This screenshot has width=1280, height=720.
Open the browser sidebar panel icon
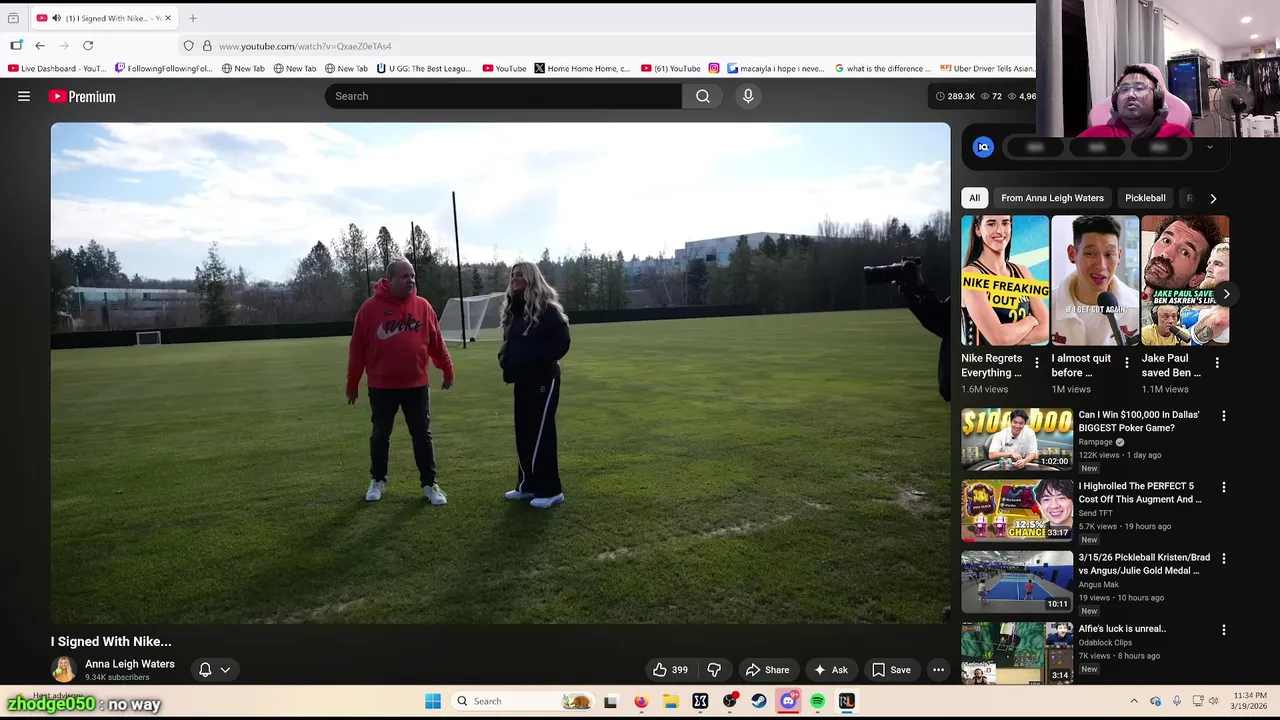16,46
